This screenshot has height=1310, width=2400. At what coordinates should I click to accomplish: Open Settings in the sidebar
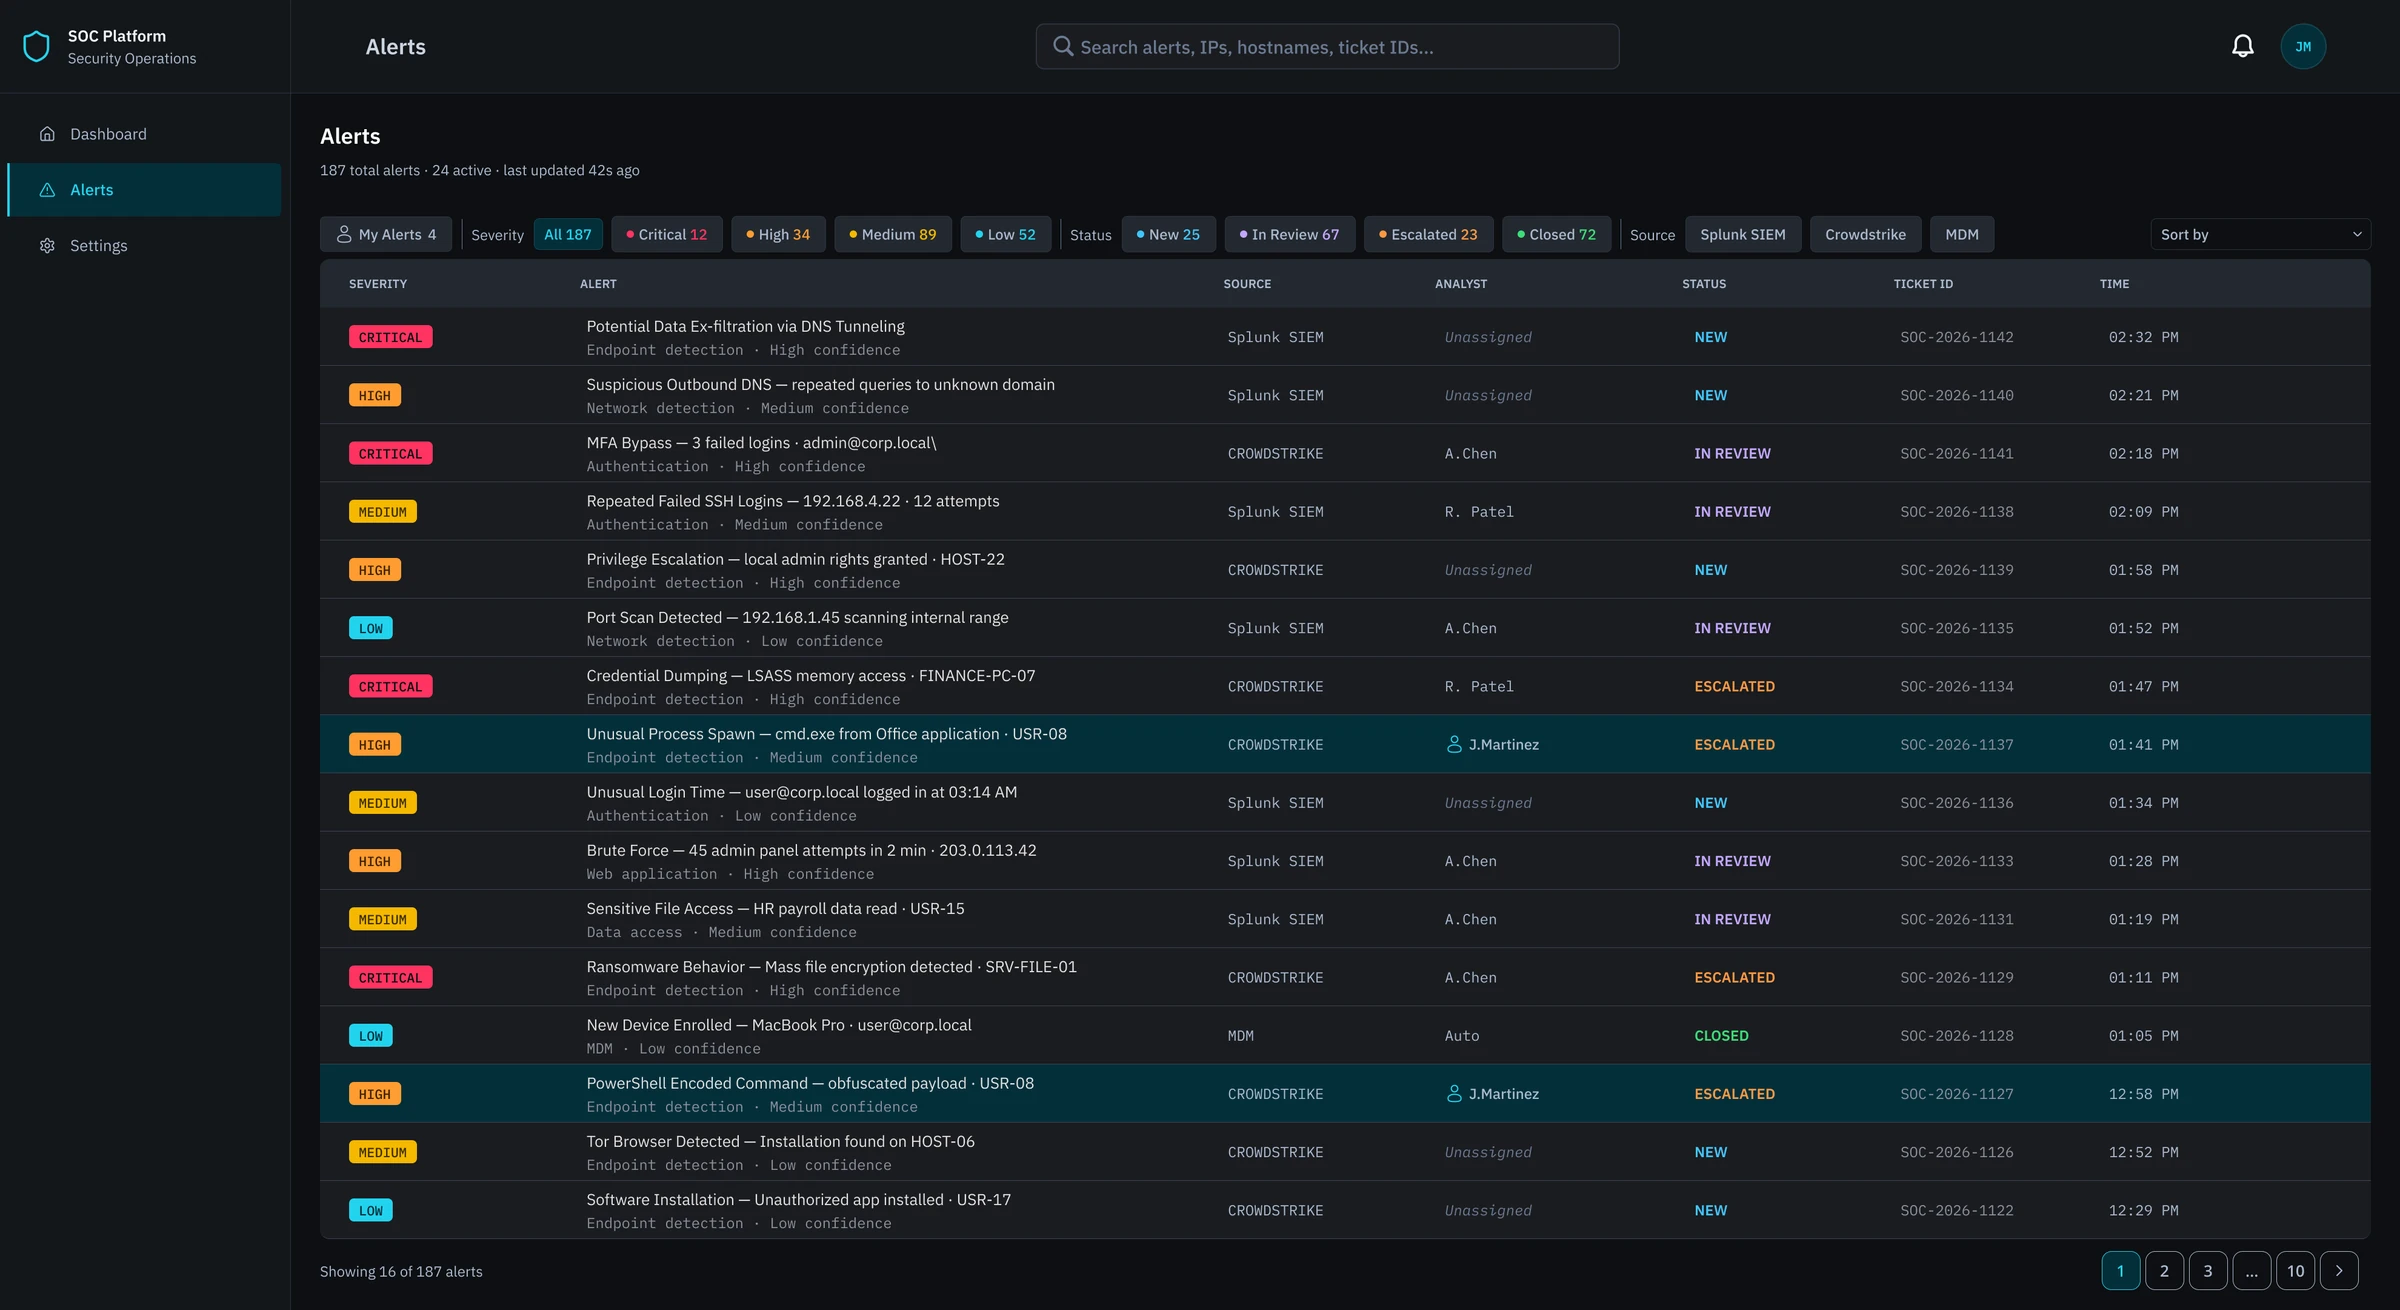[144, 245]
